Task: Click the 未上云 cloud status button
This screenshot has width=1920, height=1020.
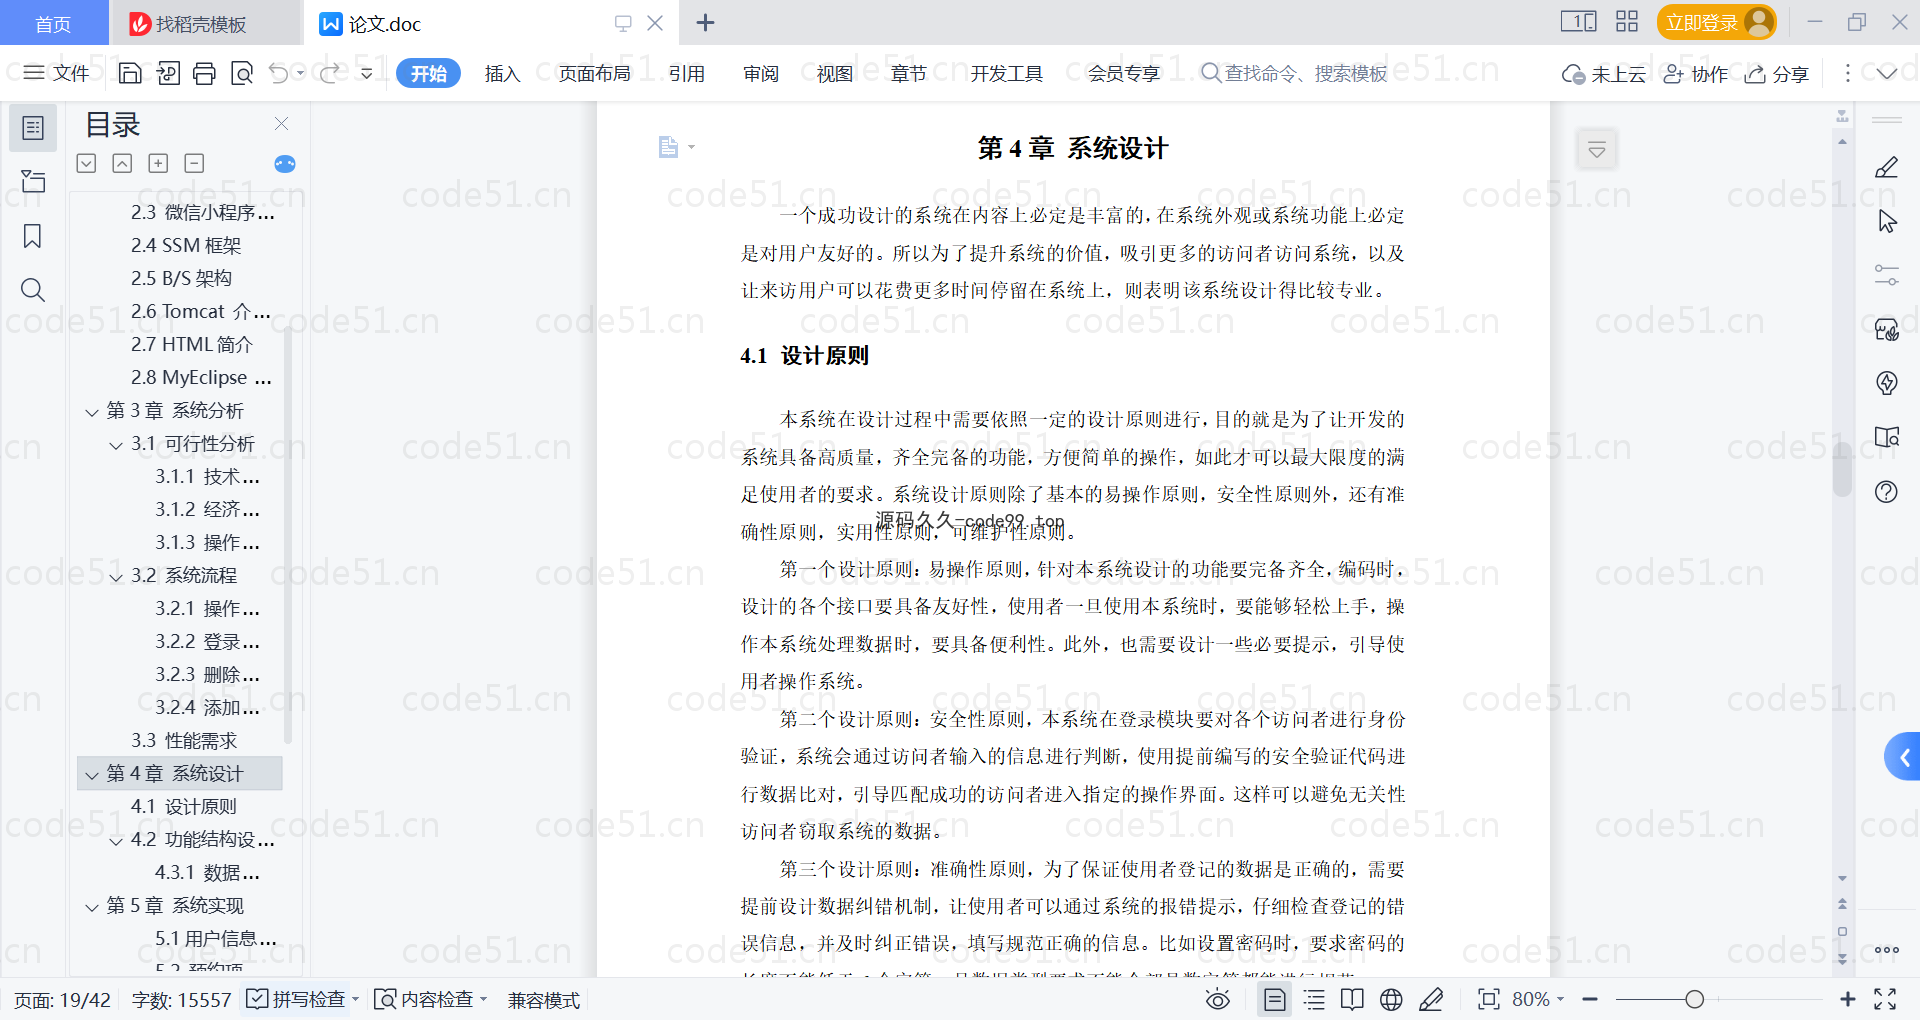Action: click(1604, 74)
